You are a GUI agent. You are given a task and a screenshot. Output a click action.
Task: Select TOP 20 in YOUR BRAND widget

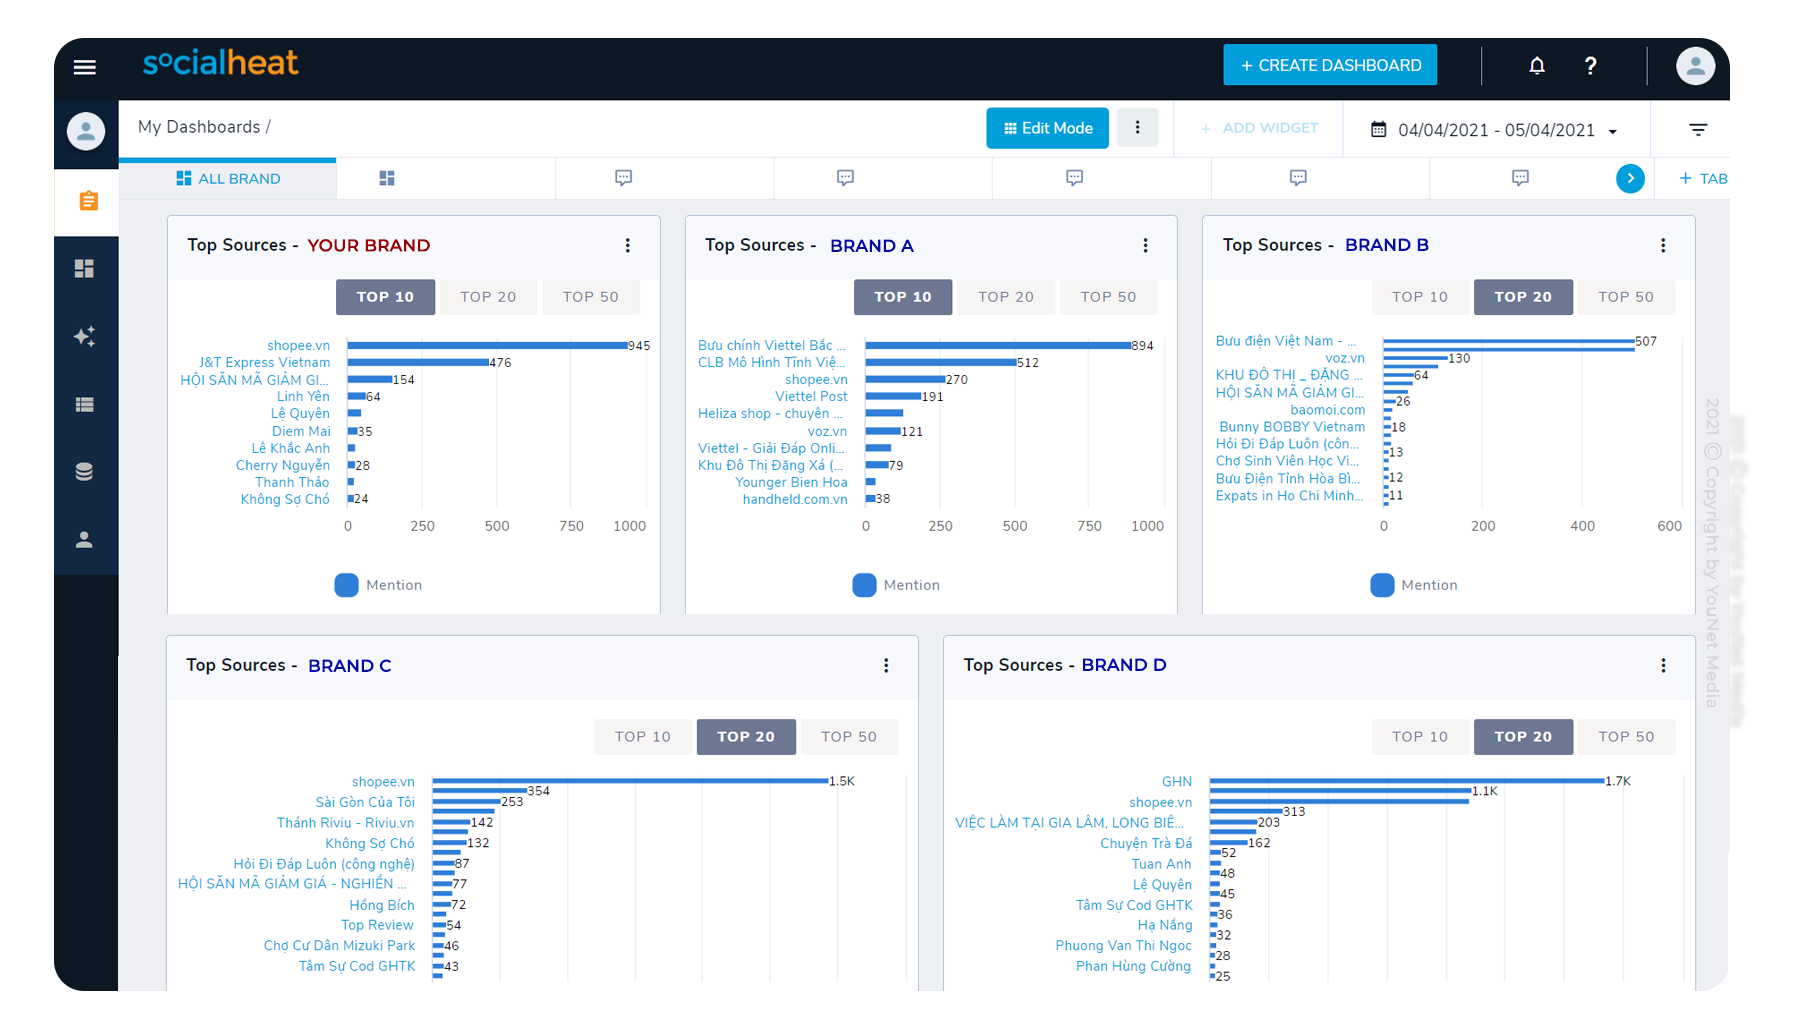(x=488, y=297)
